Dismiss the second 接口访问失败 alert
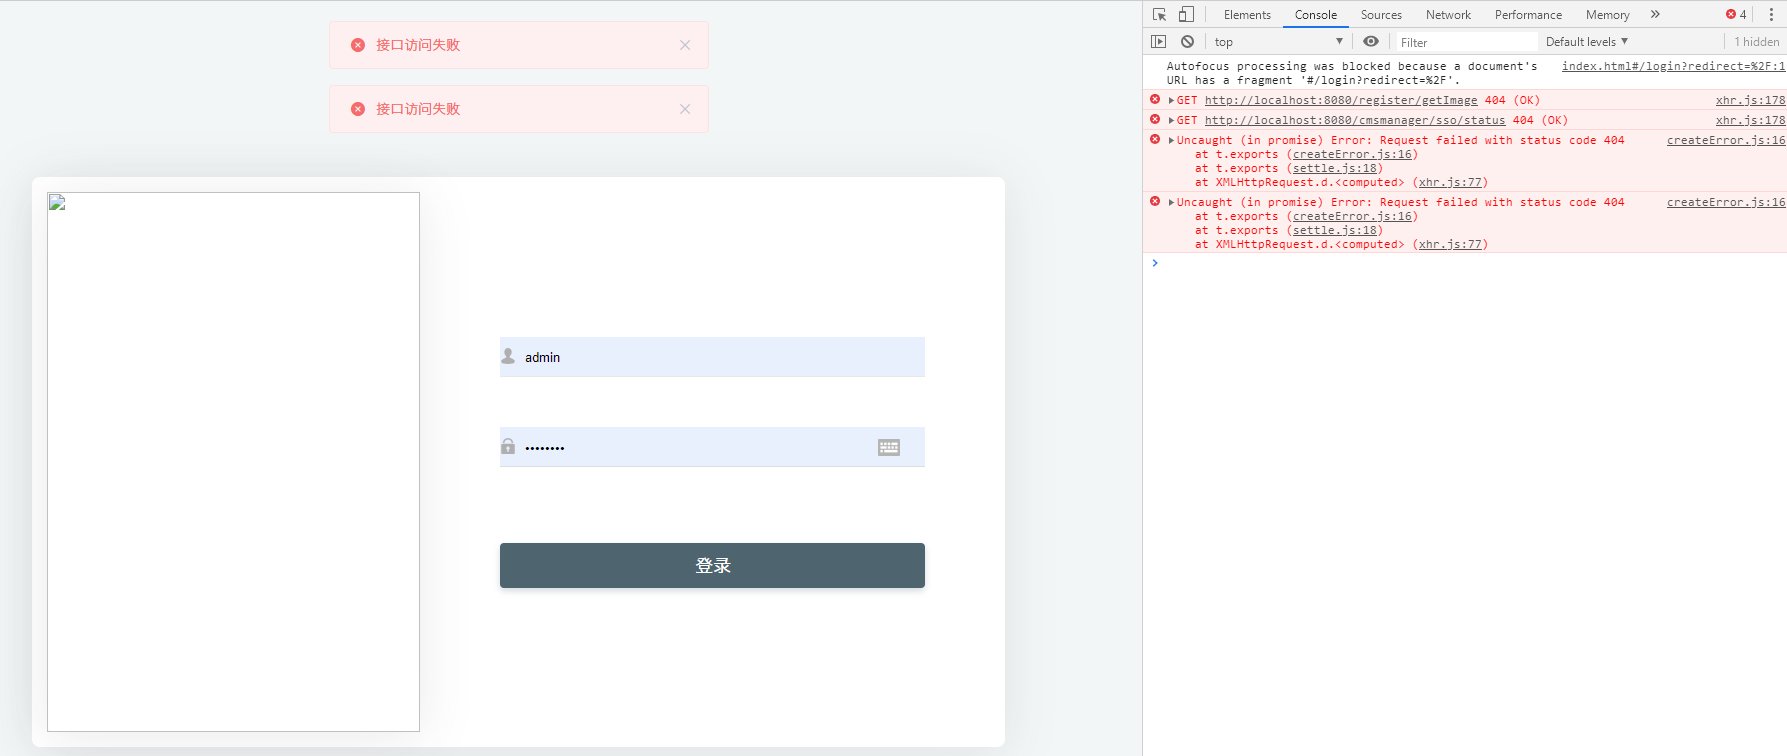This screenshot has height=756, width=1787. tap(685, 109)
